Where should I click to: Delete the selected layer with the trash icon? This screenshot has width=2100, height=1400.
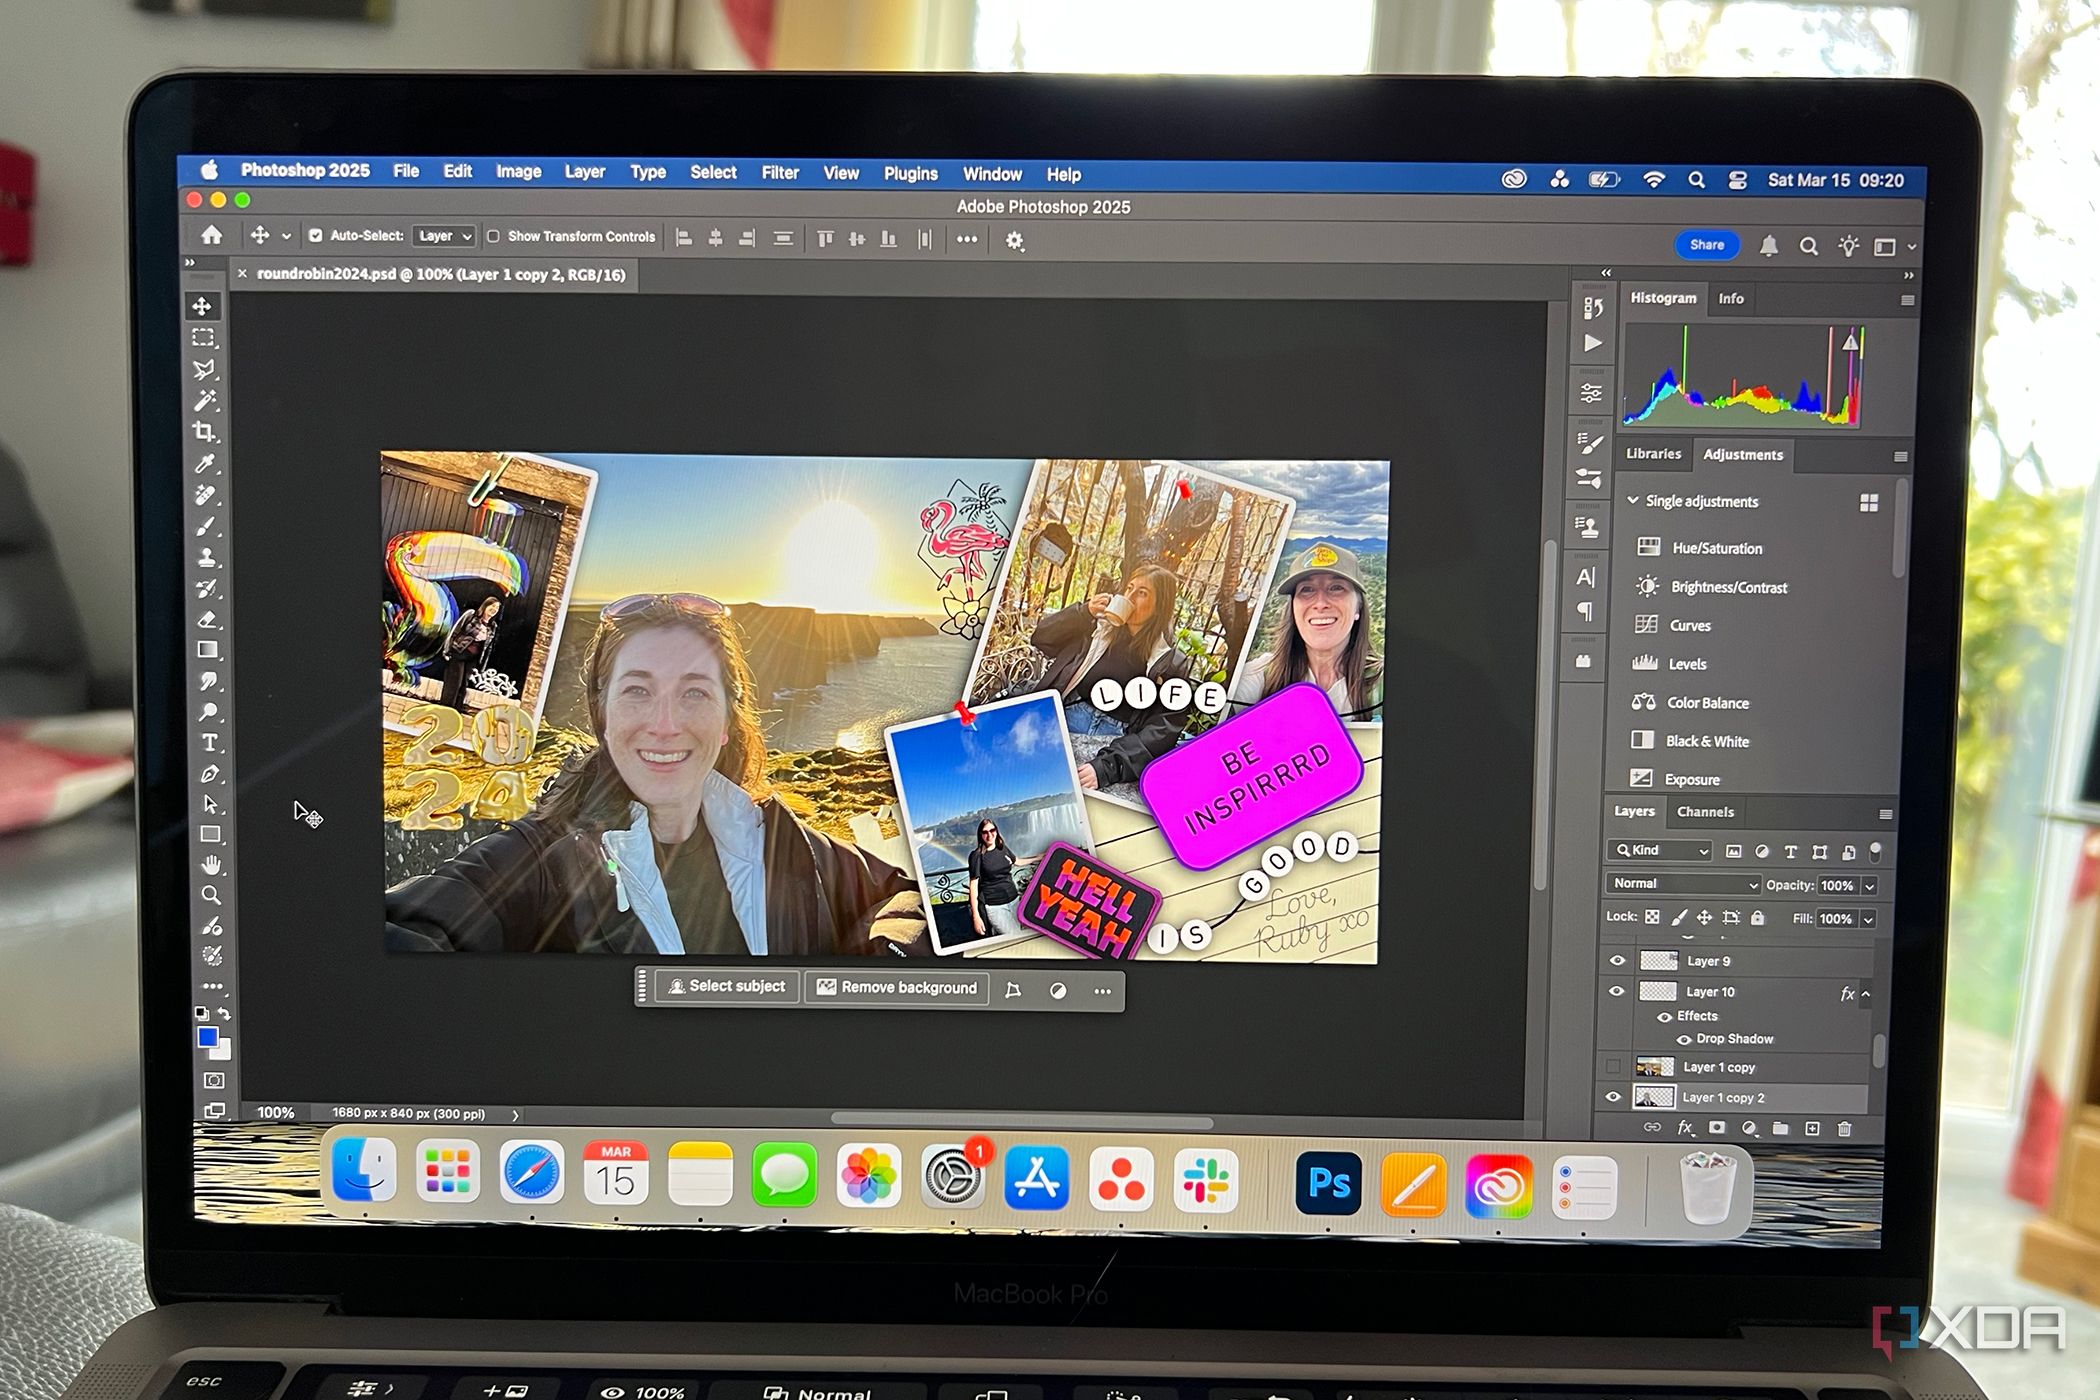click(x=1845, y=1127)
